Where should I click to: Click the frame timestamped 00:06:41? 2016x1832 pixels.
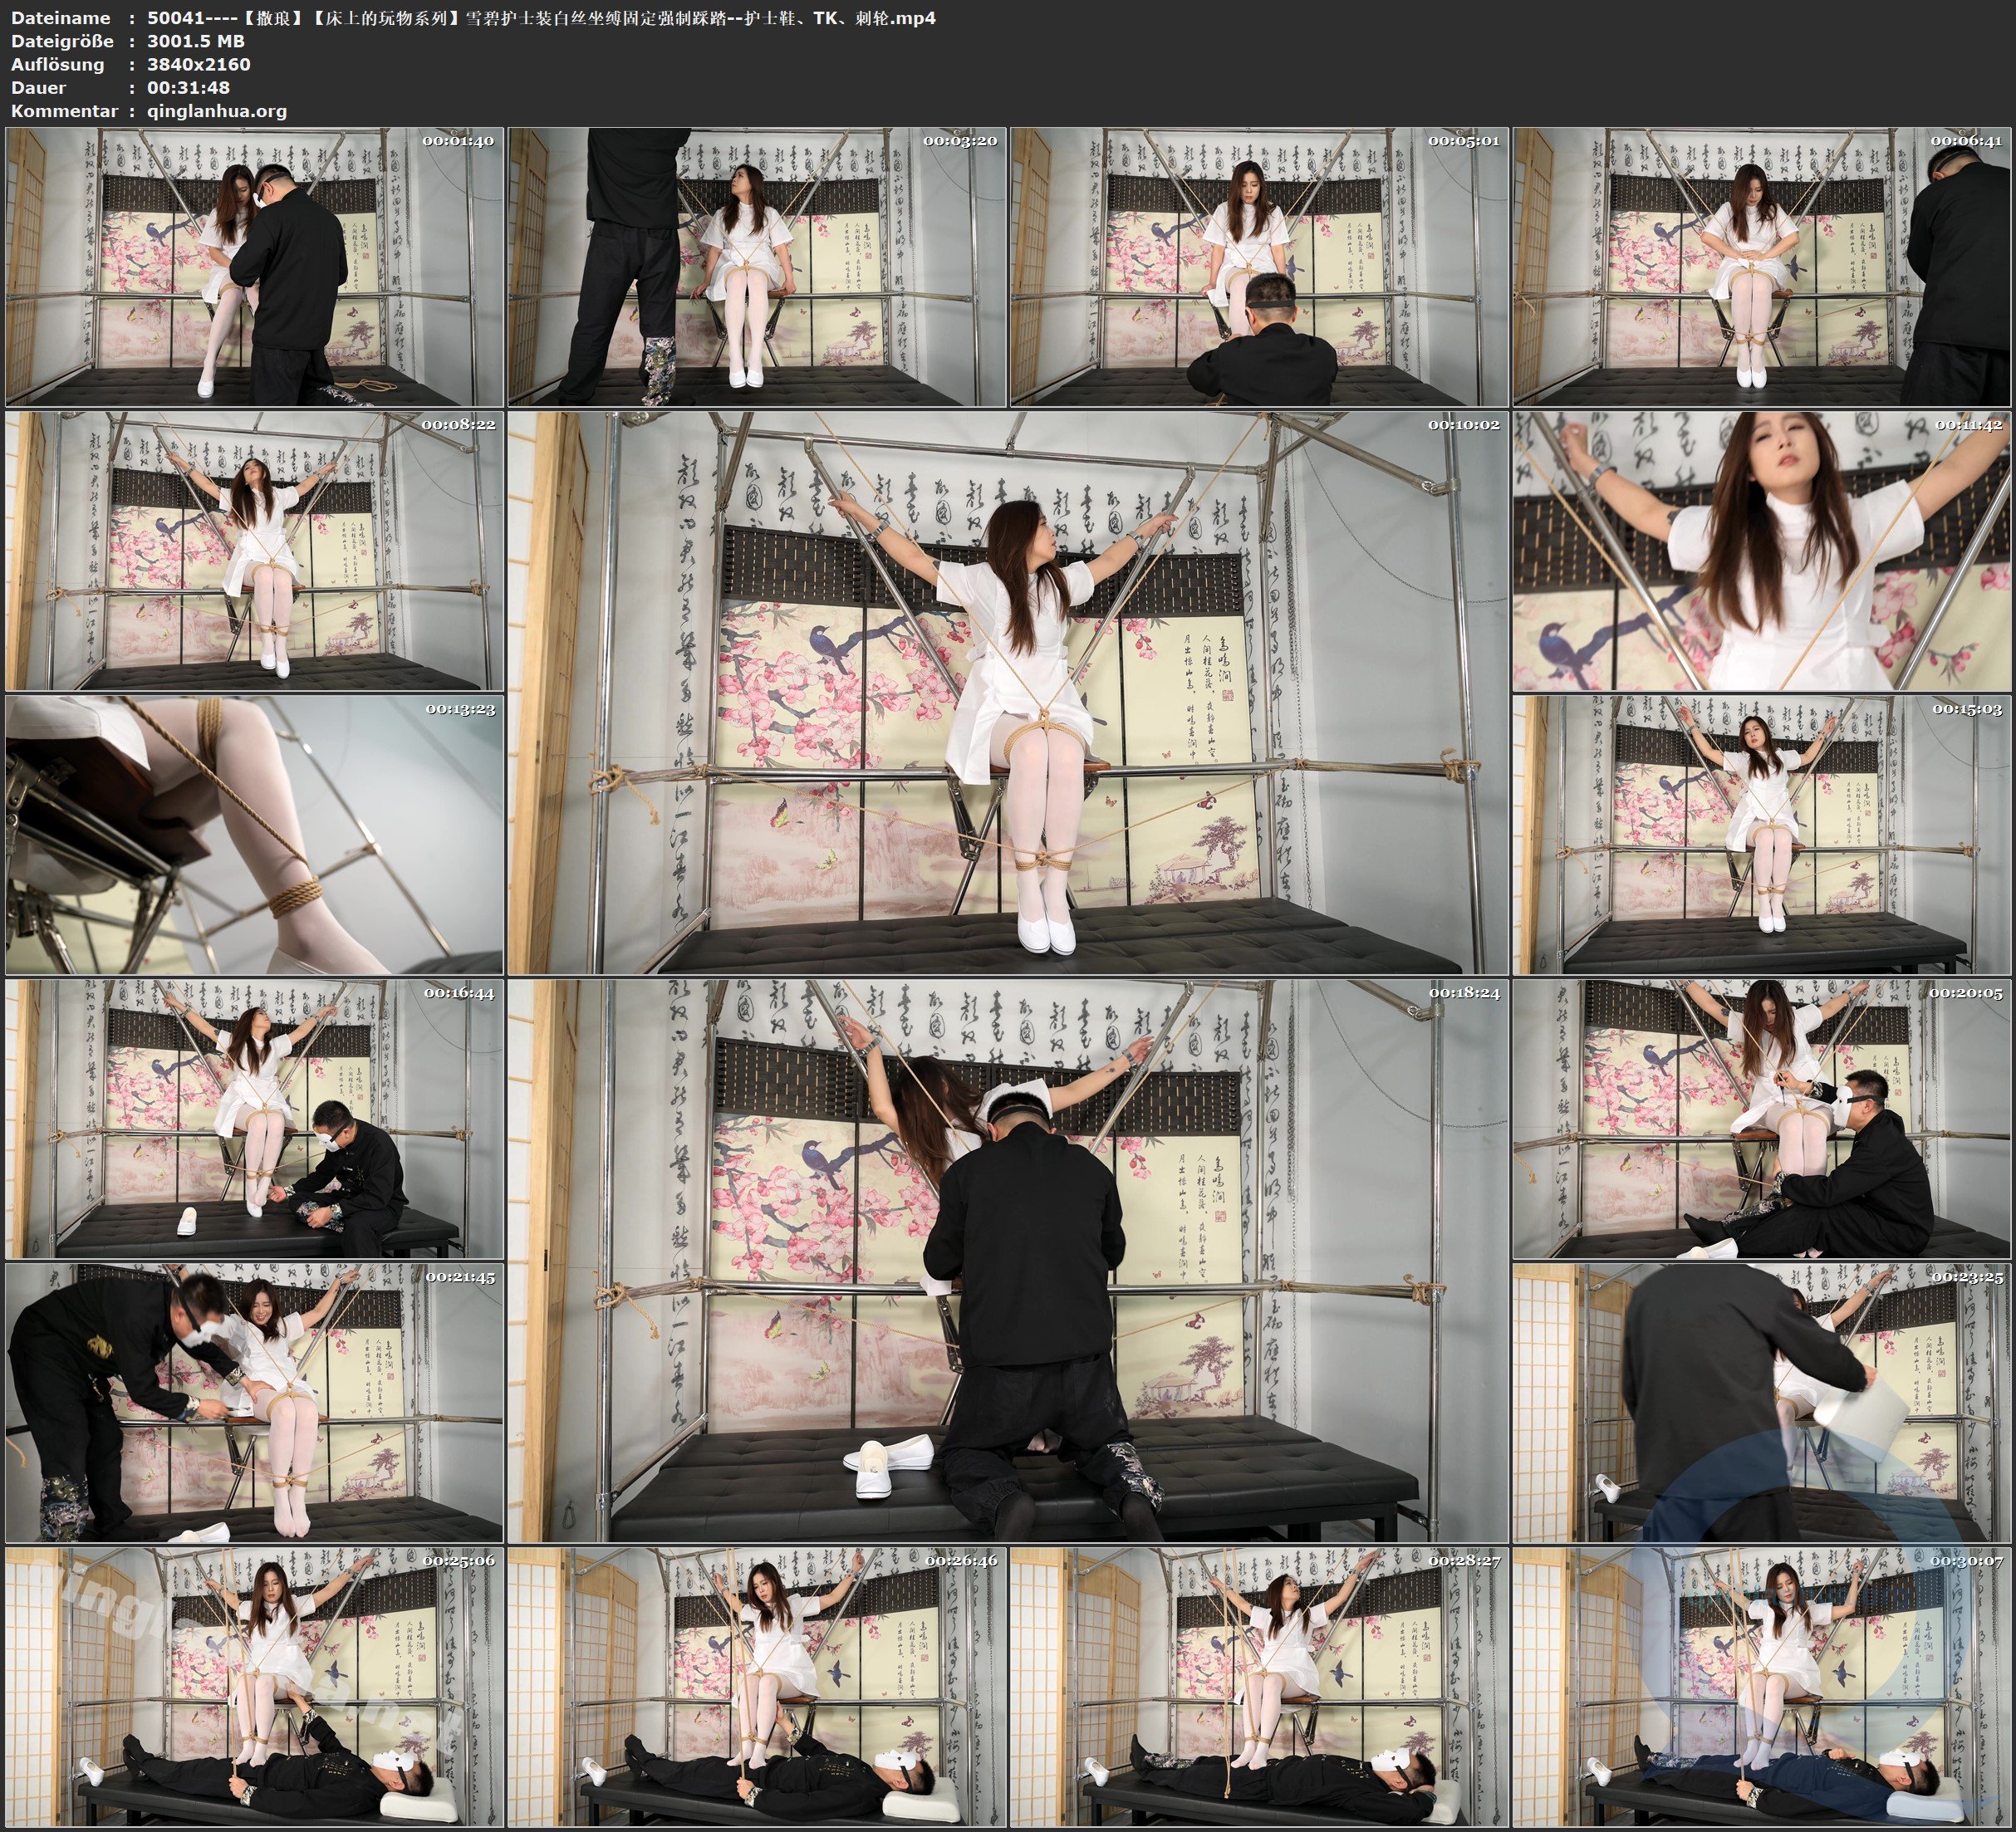(1761, 267)
